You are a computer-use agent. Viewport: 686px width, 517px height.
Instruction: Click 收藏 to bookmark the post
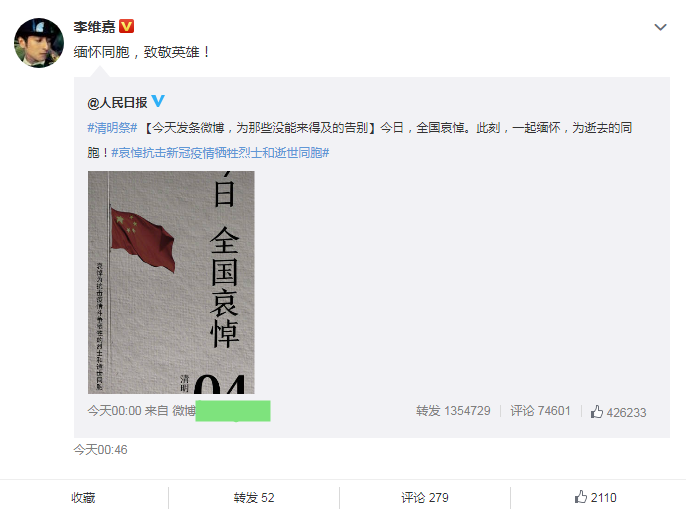click(x=84, y=498)
